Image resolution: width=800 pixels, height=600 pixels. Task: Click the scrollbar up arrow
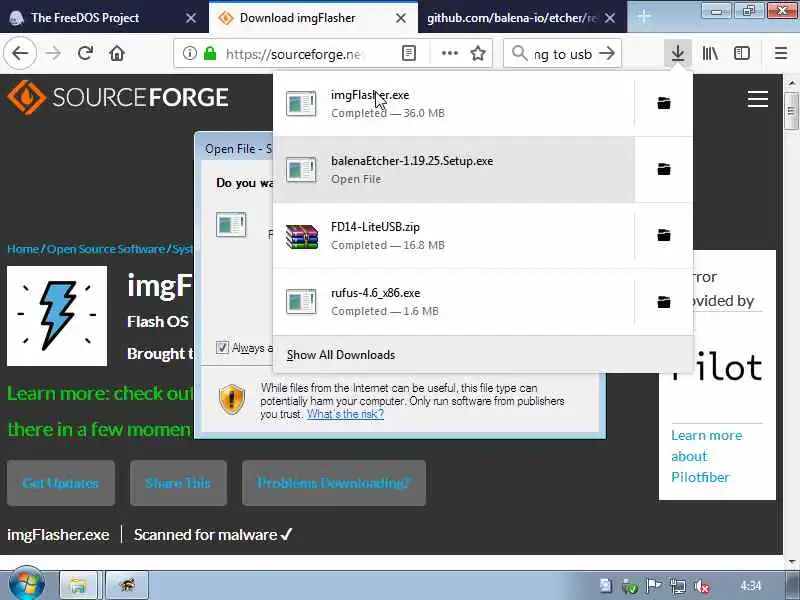coord(791,82)
